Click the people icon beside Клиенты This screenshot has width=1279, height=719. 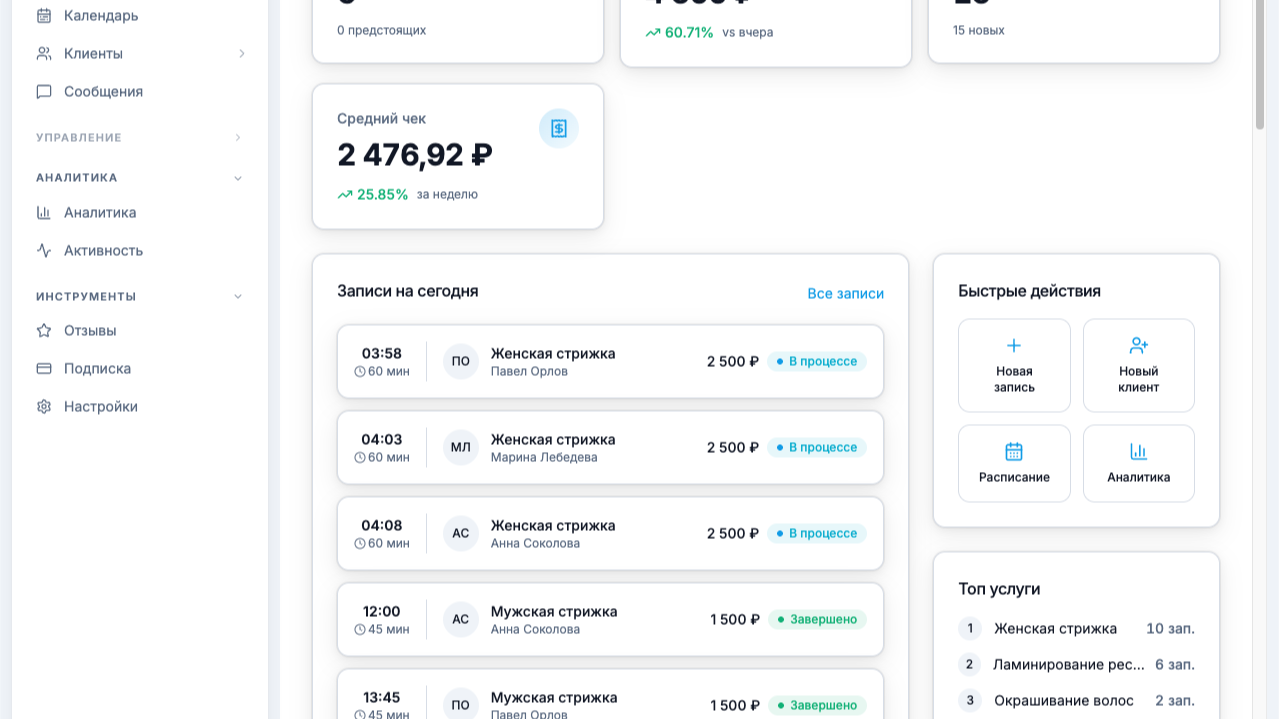44,53
